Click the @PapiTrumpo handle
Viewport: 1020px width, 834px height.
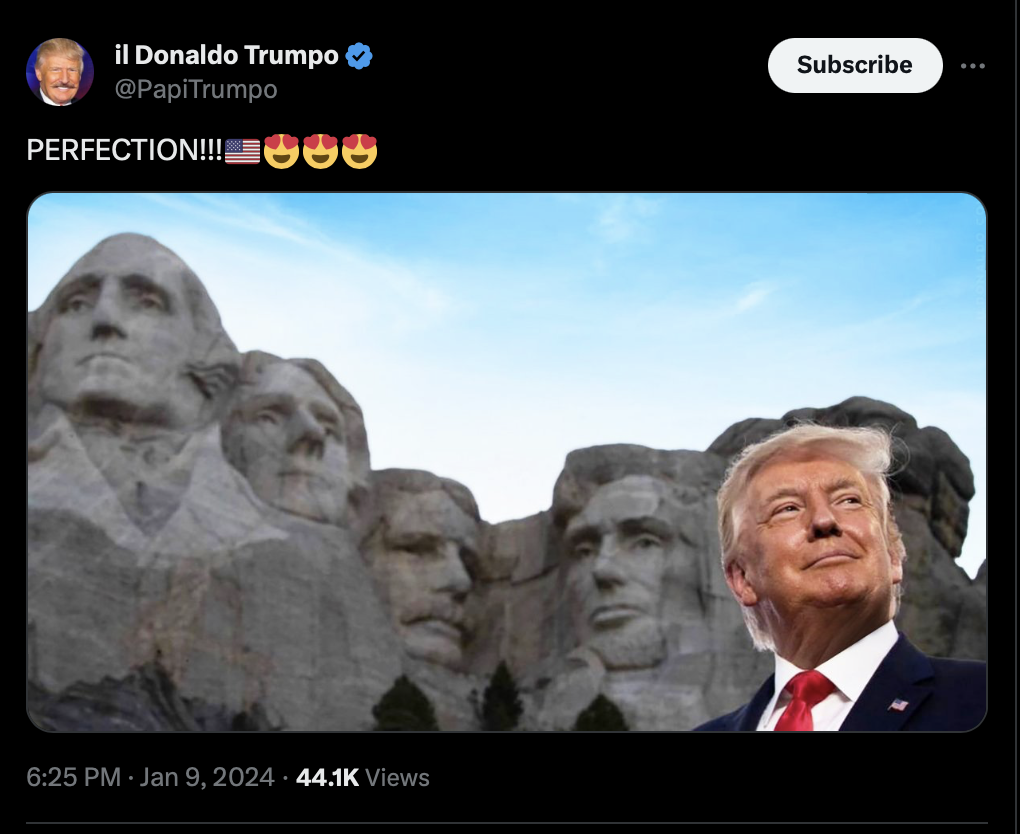point(196,89)
